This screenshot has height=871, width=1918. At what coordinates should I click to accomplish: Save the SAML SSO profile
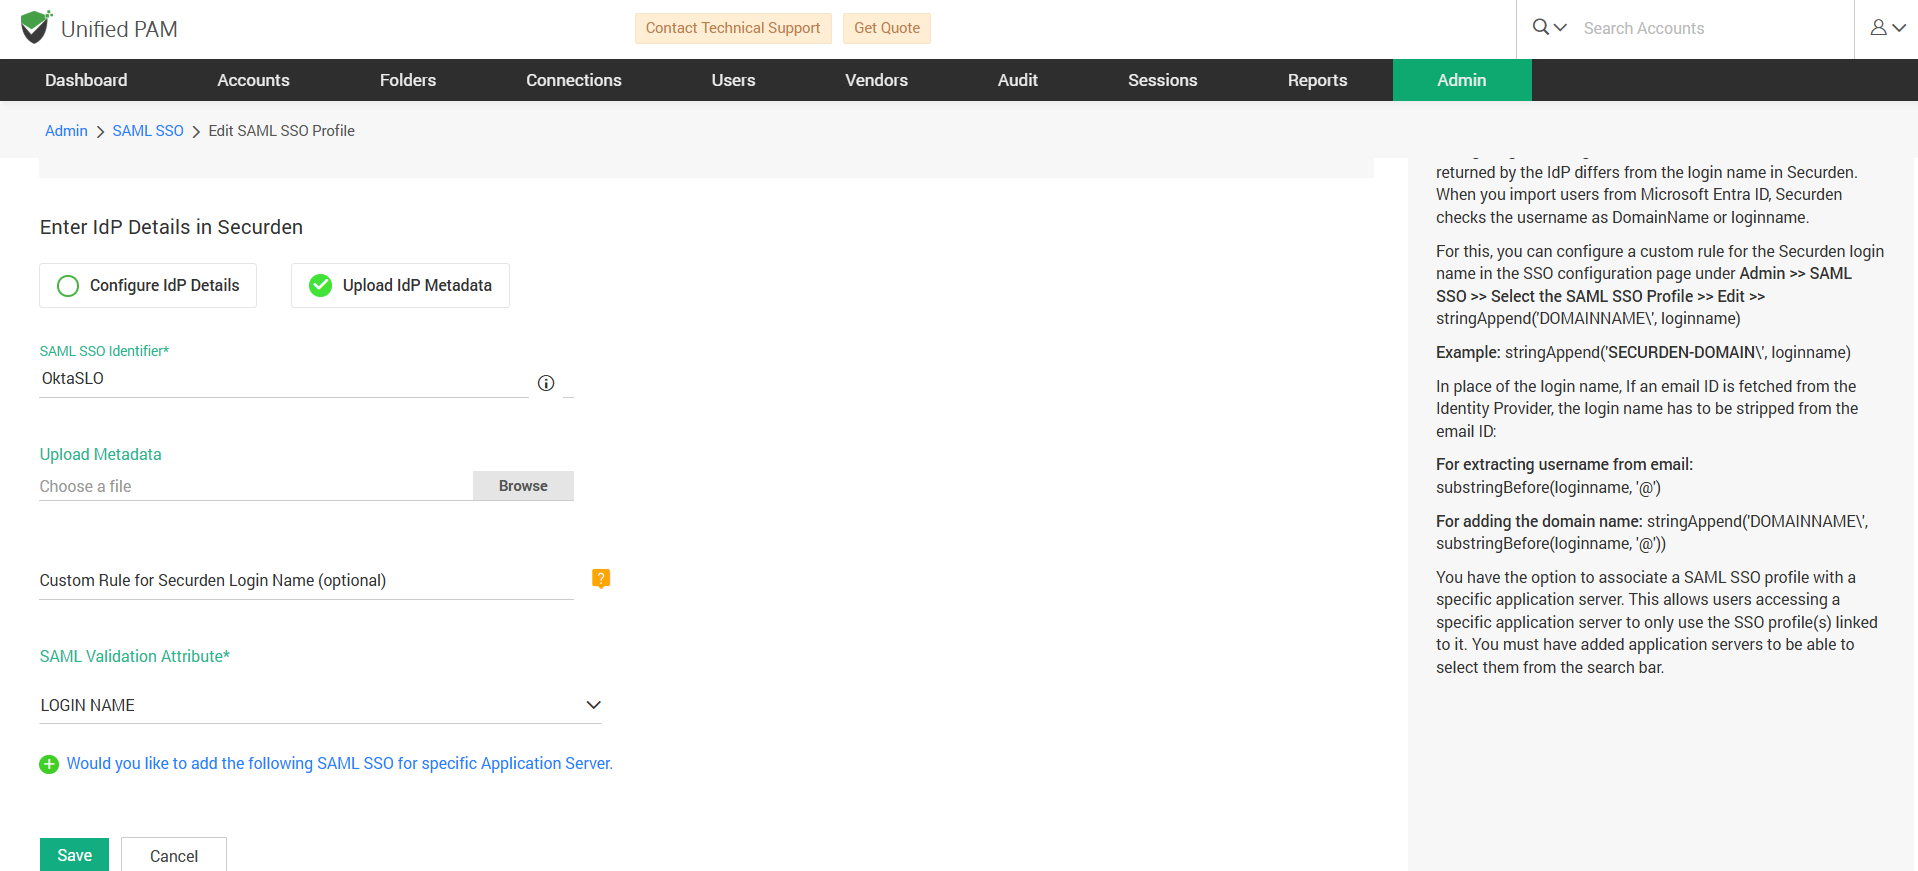click(74, 855)
